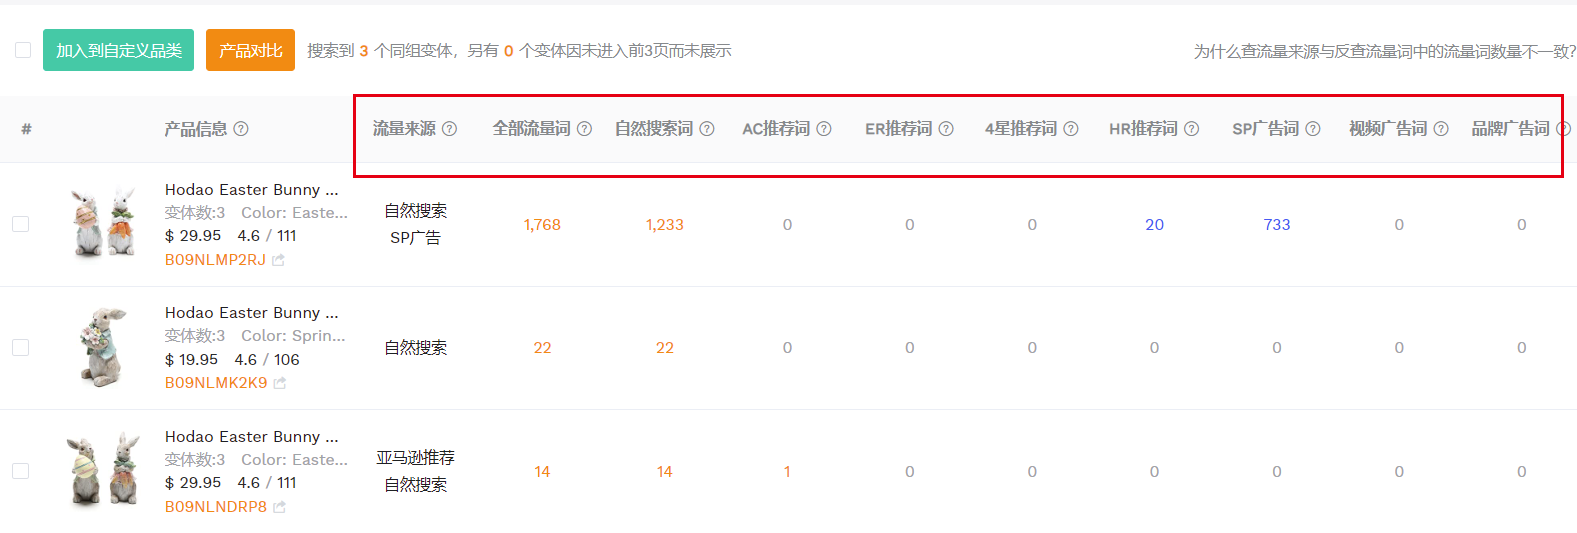
Task: Click the 品牌广告词 column header
Action: (x=1510, y=129)
